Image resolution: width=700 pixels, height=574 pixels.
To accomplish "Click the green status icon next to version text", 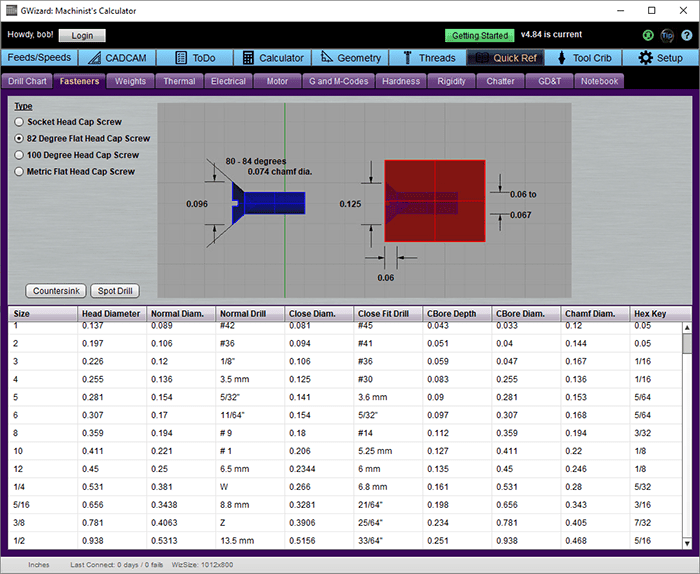I will point(648,35).
